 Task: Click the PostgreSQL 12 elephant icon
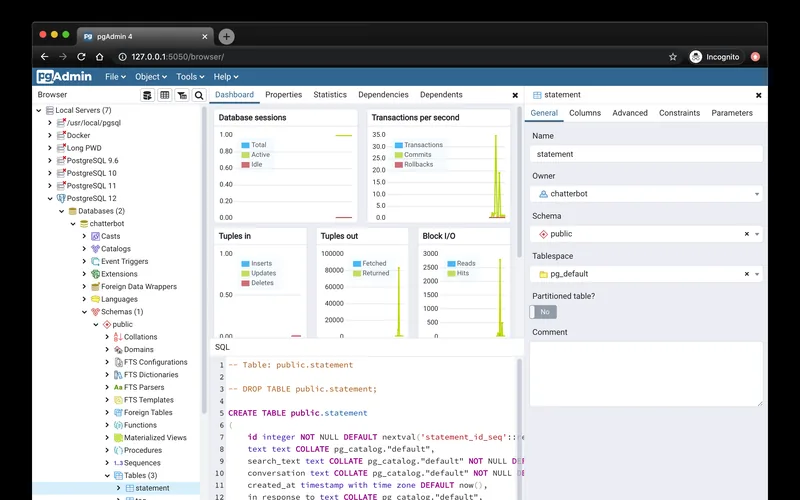61,198
